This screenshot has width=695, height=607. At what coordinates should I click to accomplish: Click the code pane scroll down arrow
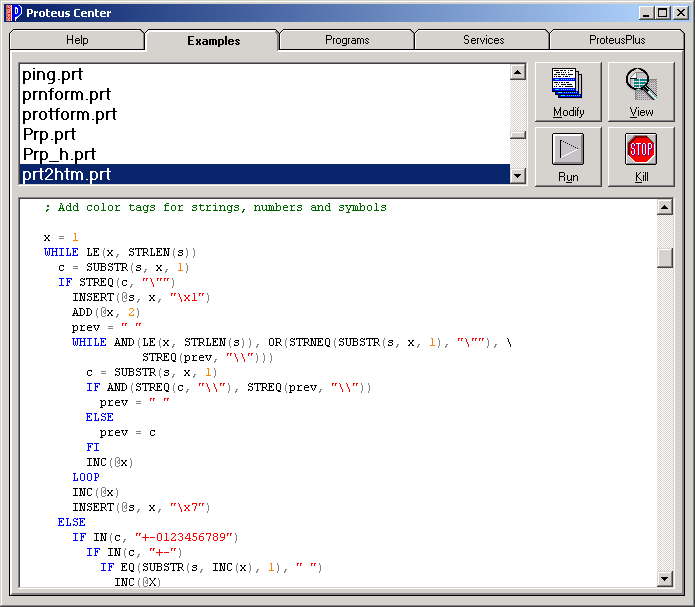tap(665, 578)
